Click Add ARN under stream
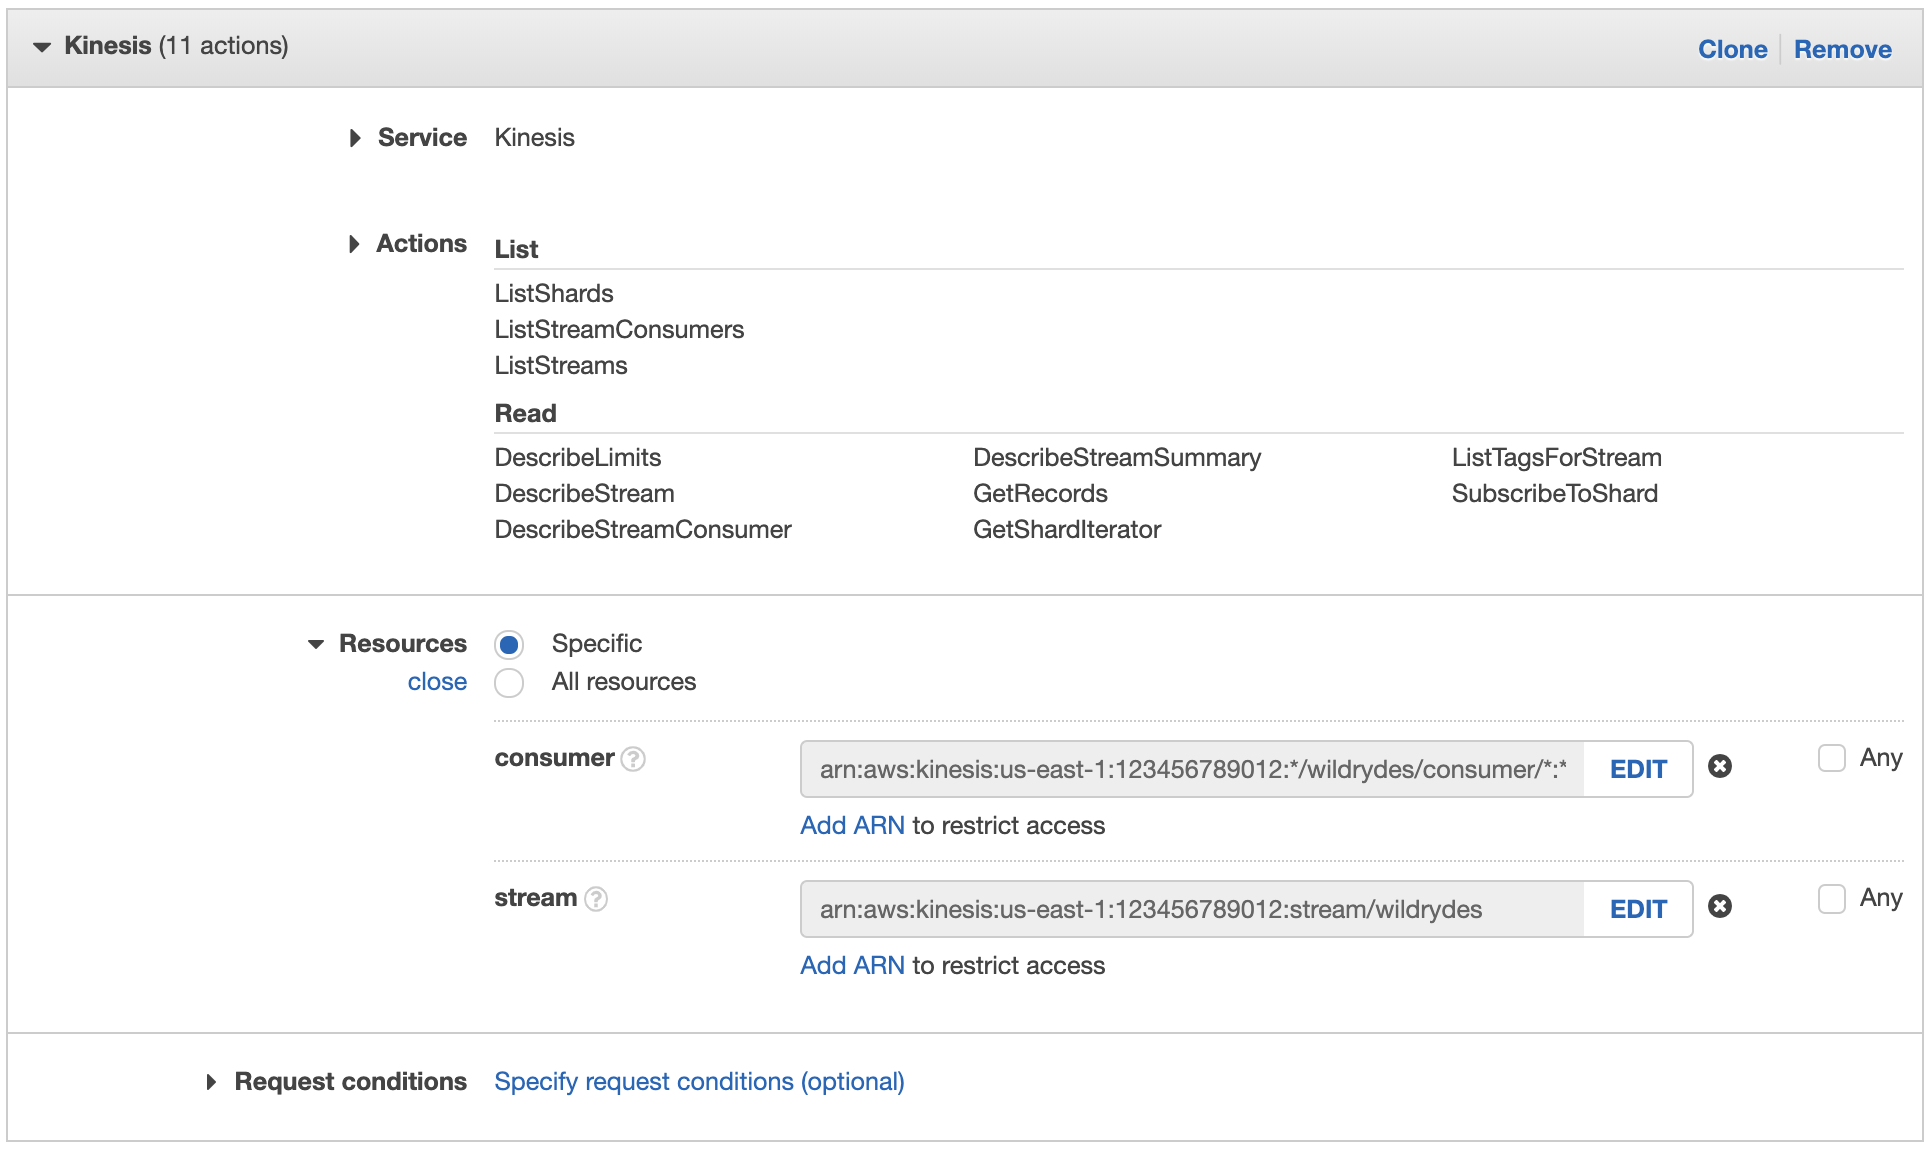Screen dimensions: 1932x1150 coord(852,965)
